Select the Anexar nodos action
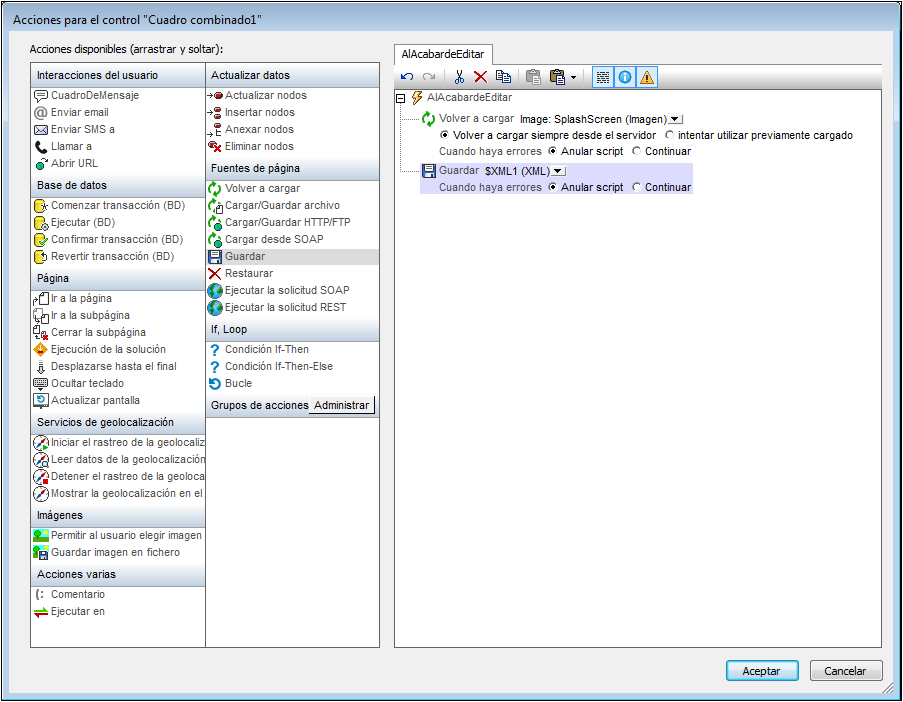The image size is (903, 702). tap(251, 130)
